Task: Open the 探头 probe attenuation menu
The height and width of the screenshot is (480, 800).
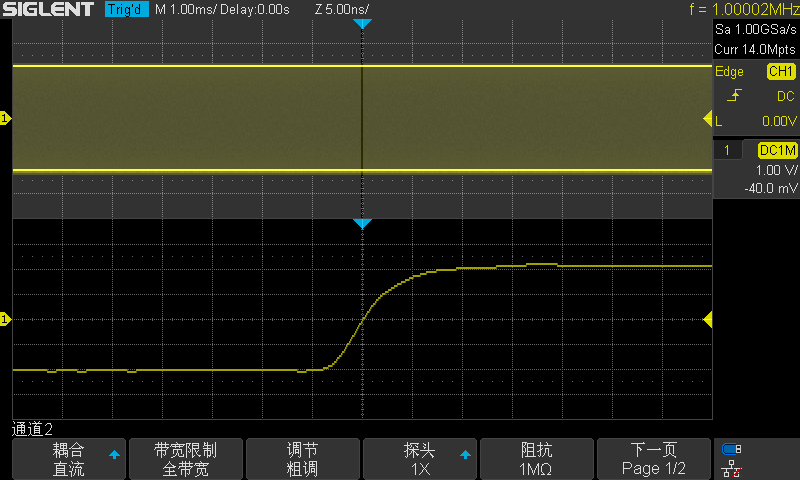Action: [x=419, y=459]
